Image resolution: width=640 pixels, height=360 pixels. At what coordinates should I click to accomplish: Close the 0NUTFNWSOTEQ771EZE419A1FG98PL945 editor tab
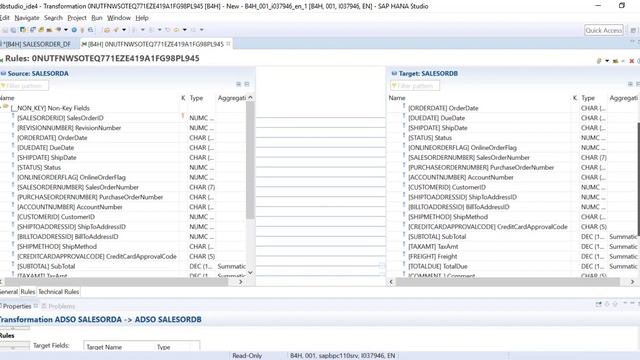[x=228, y=44]
